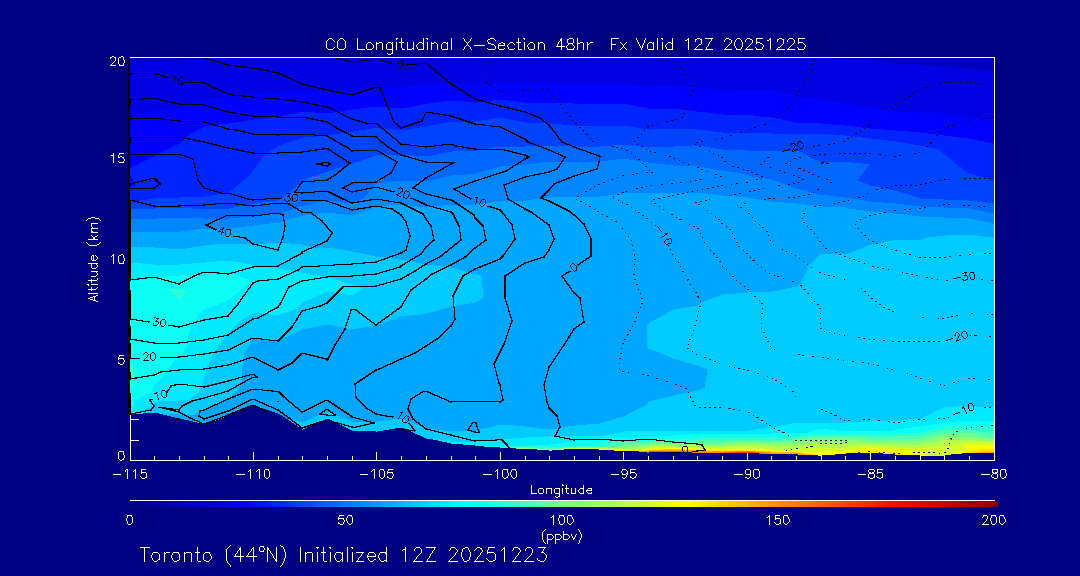Click the 5 km altitude tick label

[120, 358]
